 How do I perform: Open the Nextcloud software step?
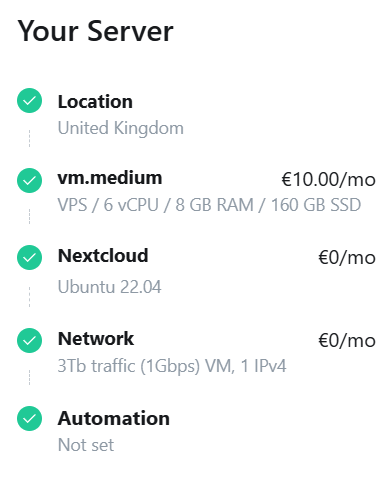[103, 256]
